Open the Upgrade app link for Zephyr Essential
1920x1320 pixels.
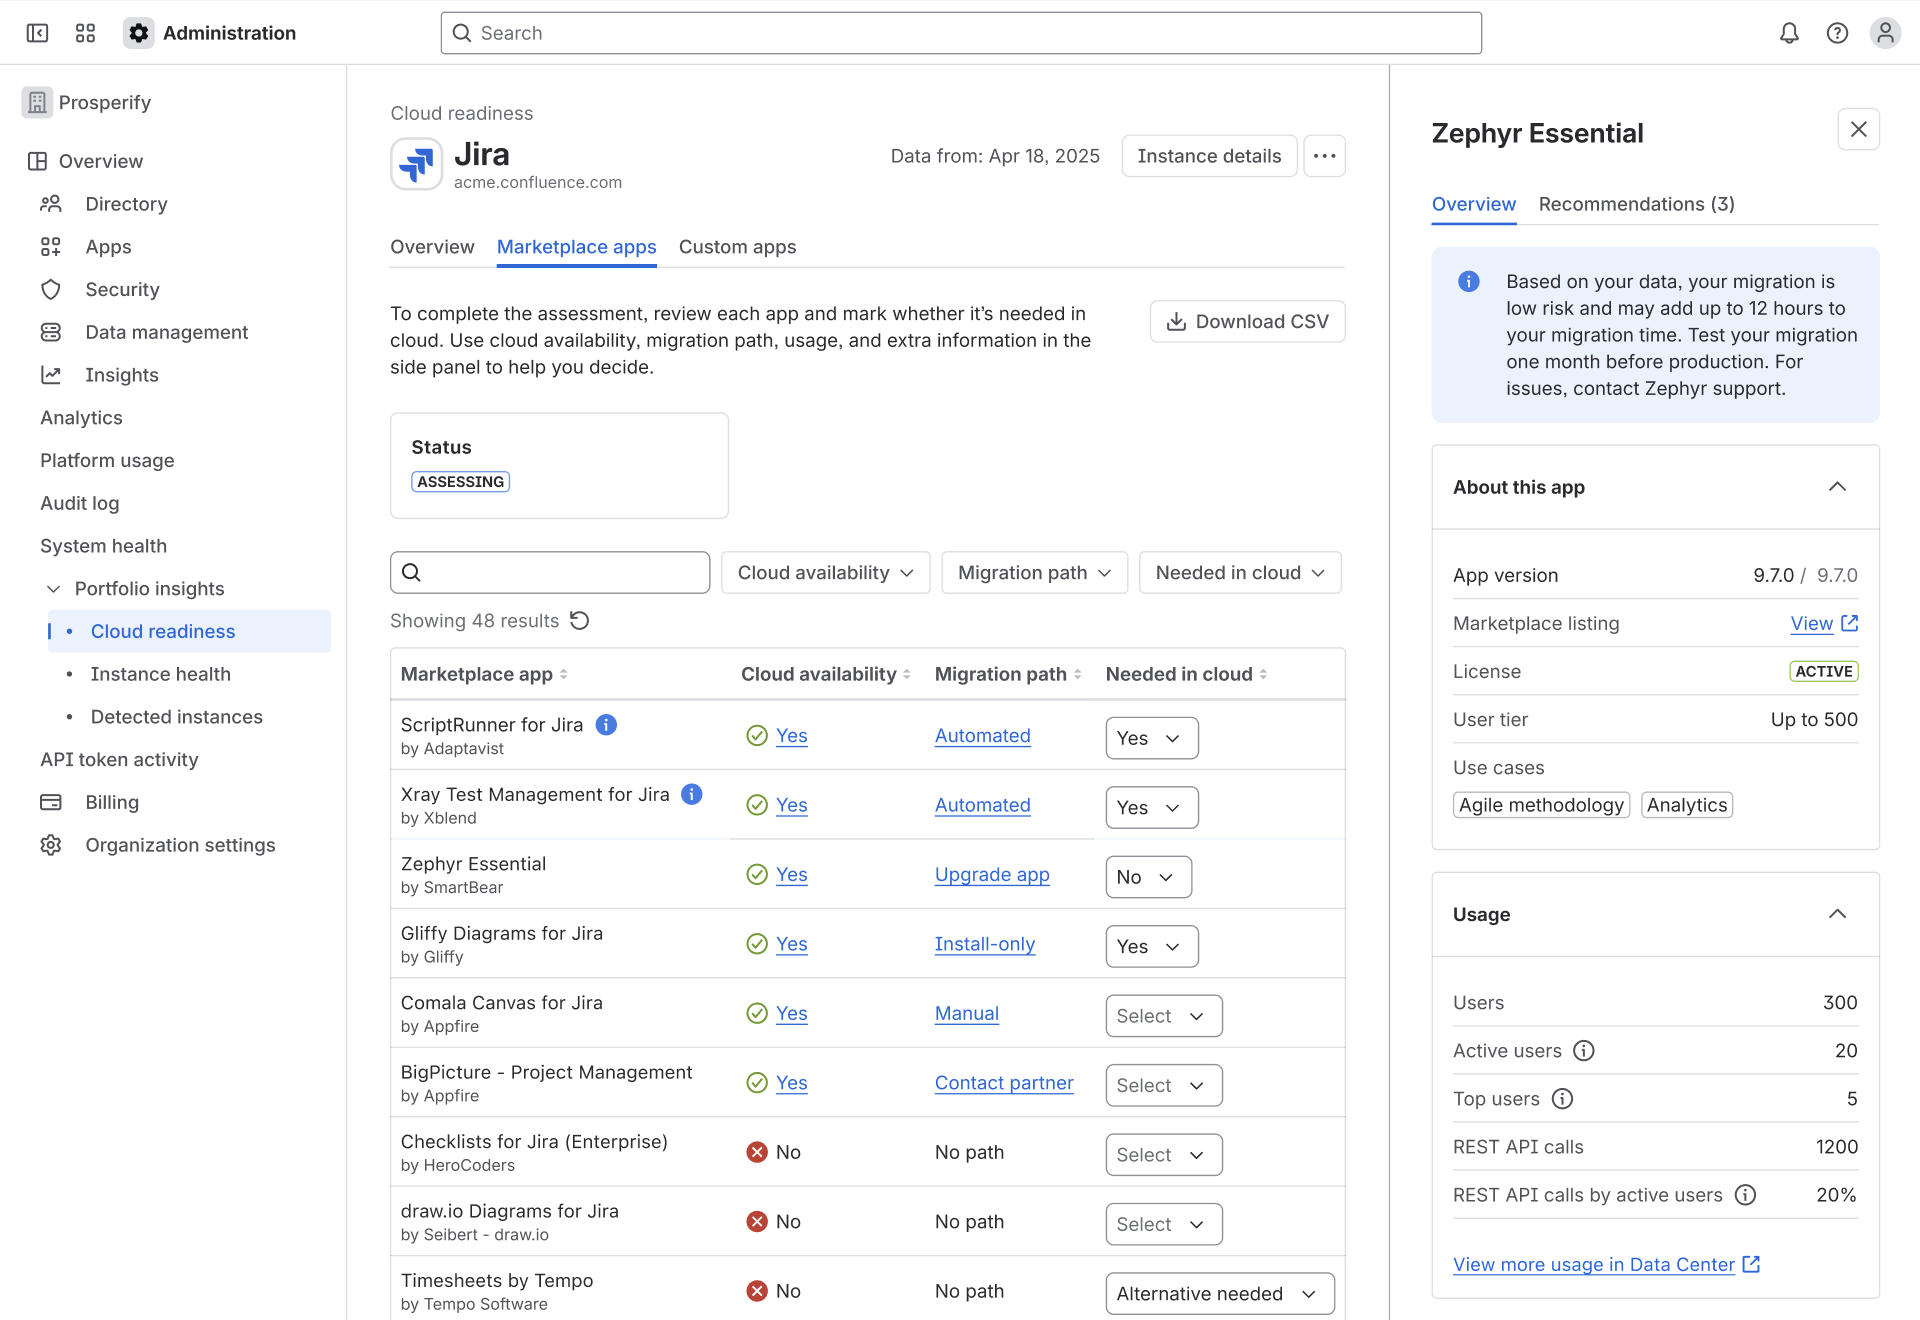pos(991,874)
